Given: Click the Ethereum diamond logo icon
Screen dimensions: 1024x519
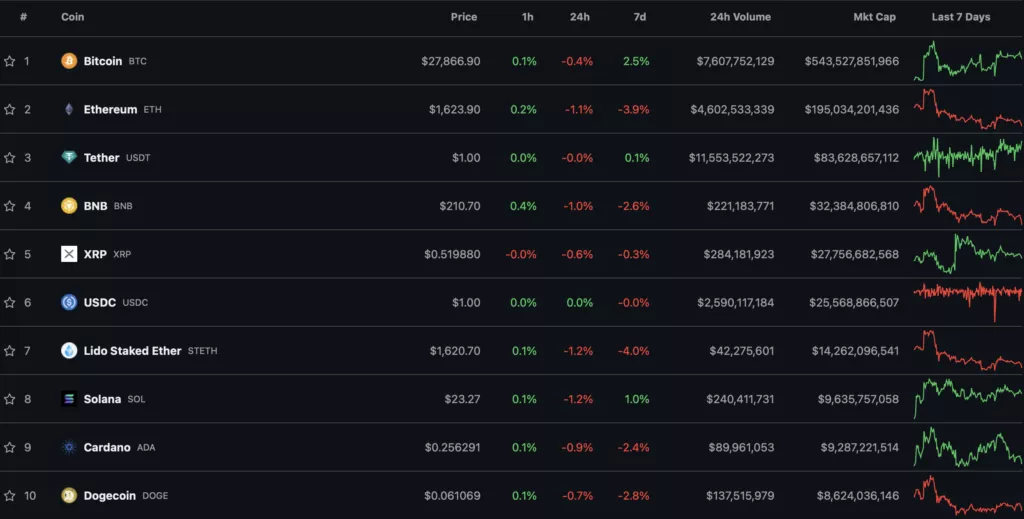Looking at the screenshot, I should click(69, 109).
